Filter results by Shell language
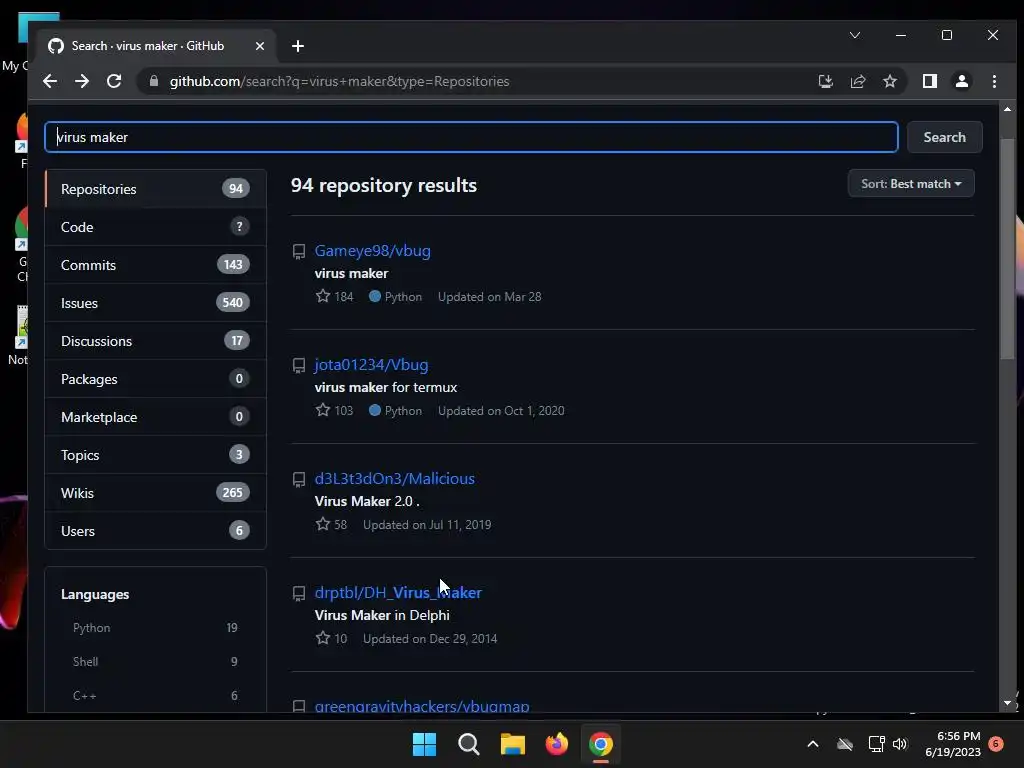Viewport: 1024px width, 768px height. pyautogui.click(x=155, y=662)
